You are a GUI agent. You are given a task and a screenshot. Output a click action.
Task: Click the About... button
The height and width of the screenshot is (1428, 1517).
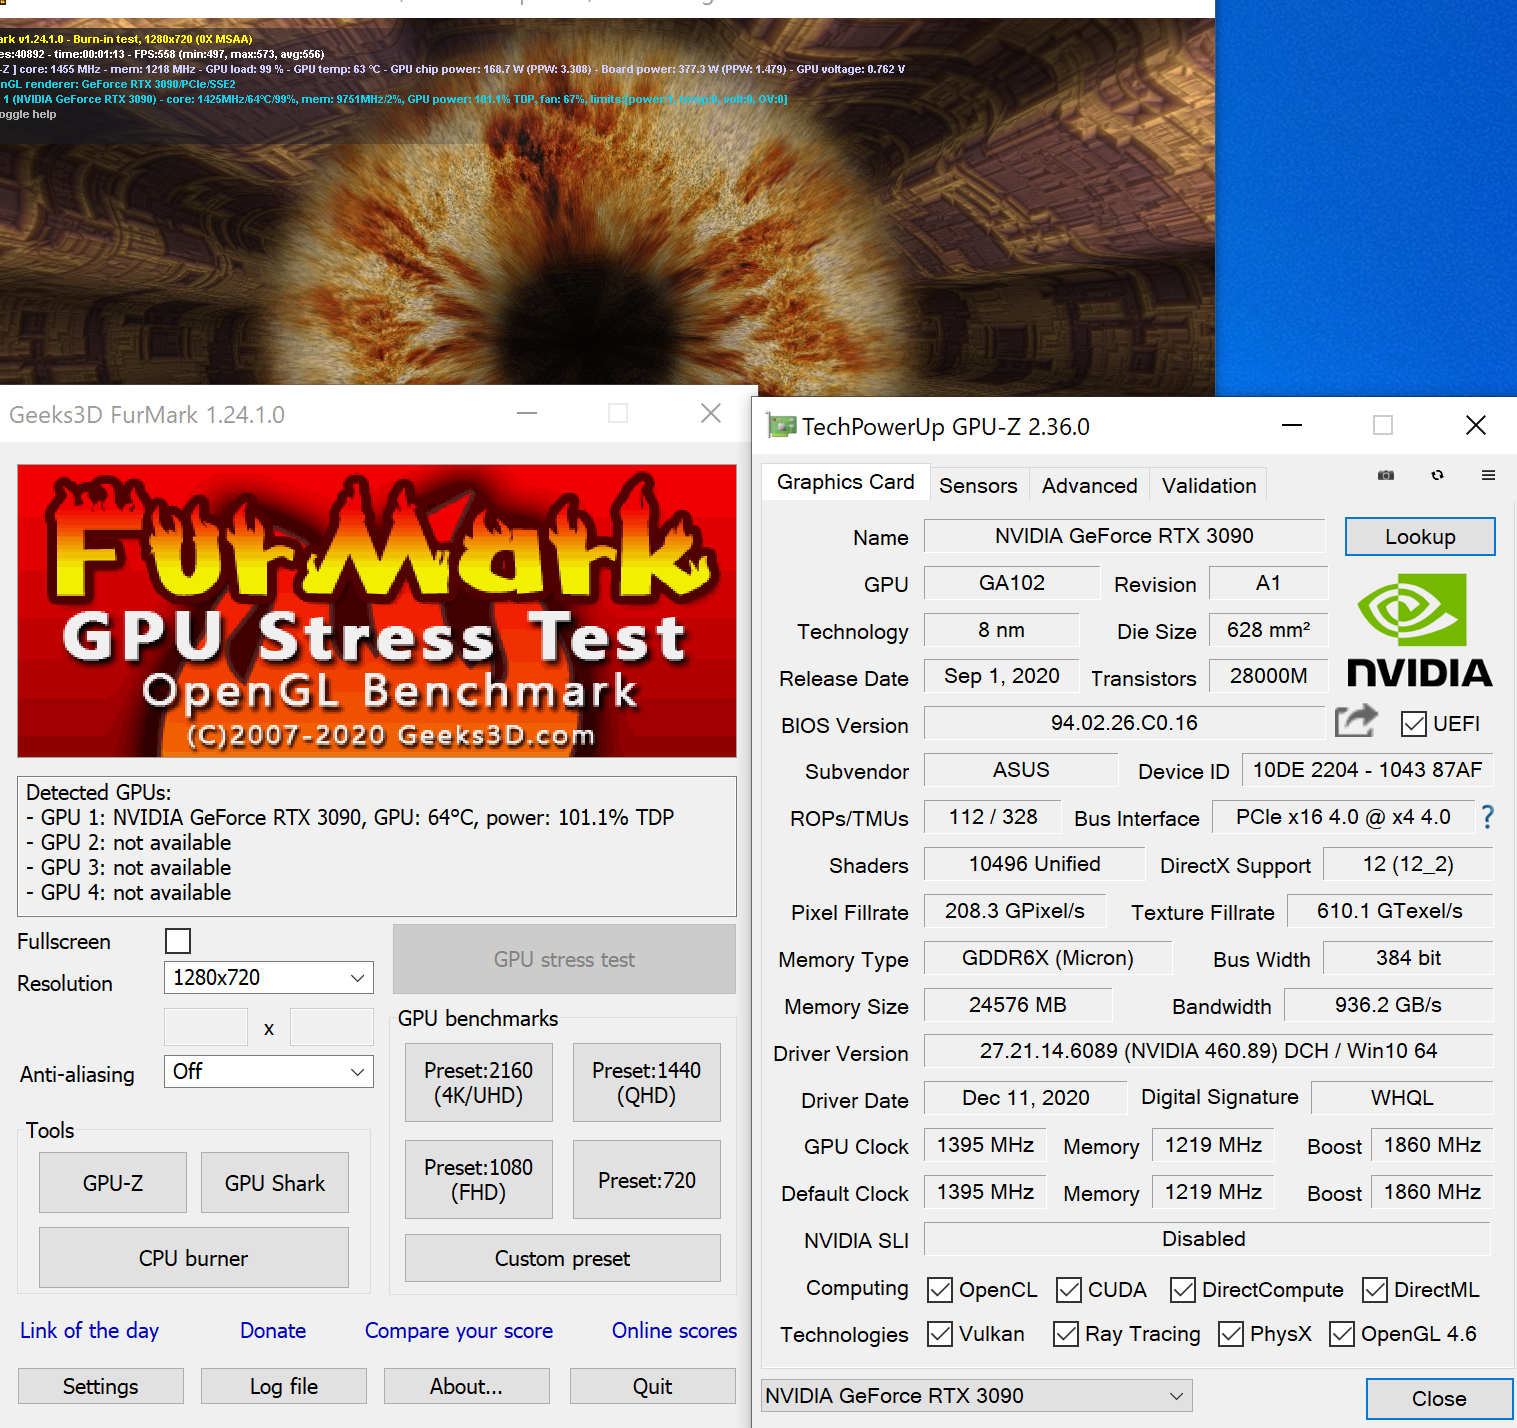point(466,1386)
